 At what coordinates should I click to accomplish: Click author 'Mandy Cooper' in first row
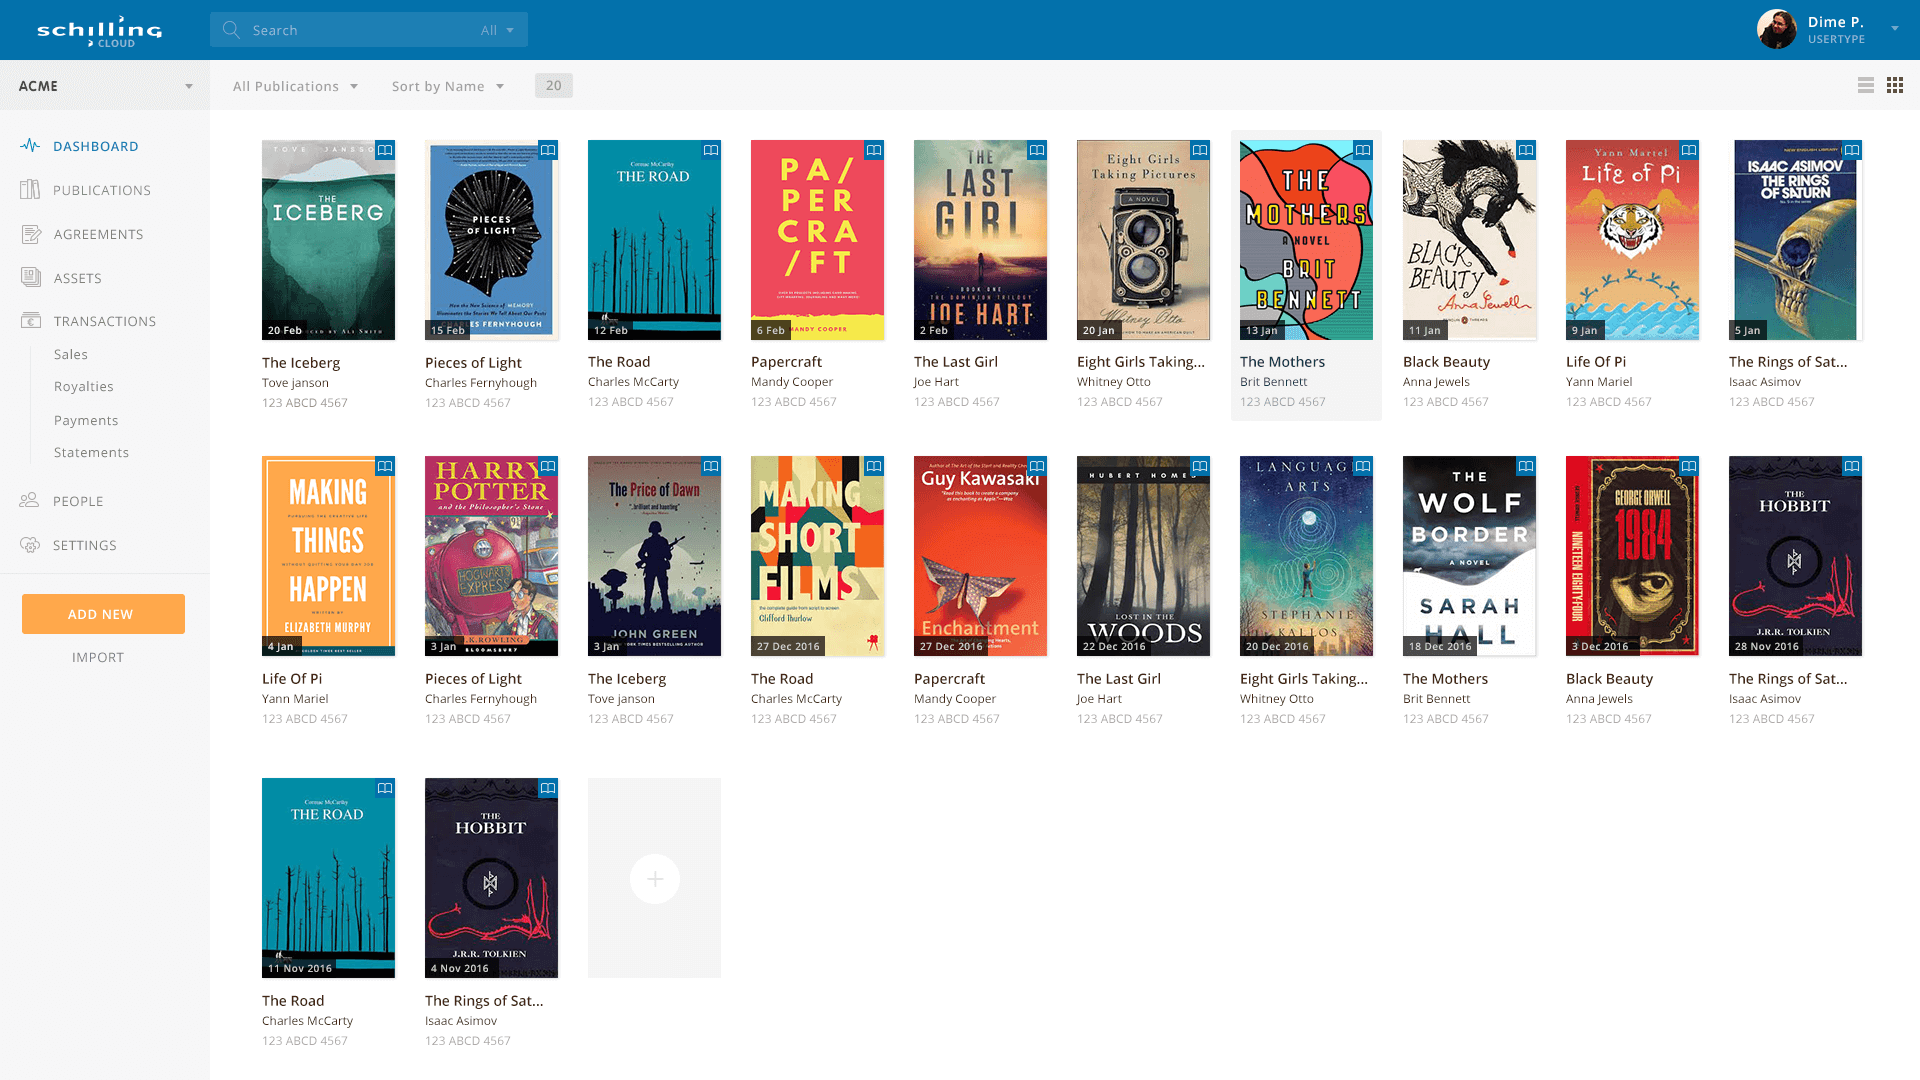click(x=792, y=382)
